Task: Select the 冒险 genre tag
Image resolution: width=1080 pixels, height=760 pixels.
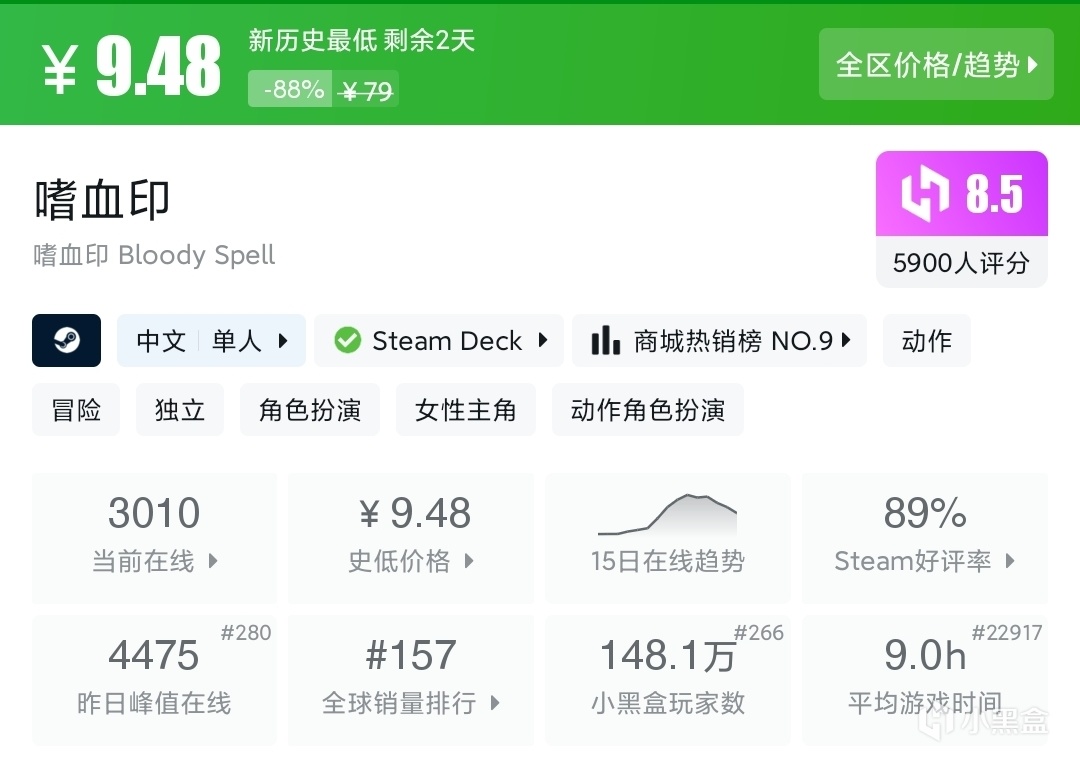Action: (x=76, y=410)
